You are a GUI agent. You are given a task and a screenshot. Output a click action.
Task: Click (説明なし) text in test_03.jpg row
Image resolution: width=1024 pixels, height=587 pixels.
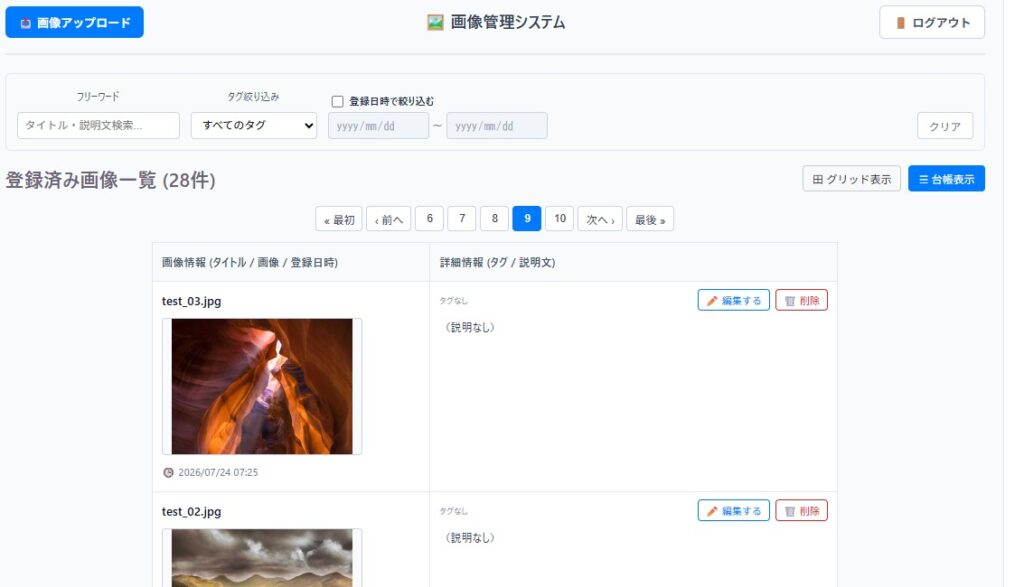(x=470, y=327)
